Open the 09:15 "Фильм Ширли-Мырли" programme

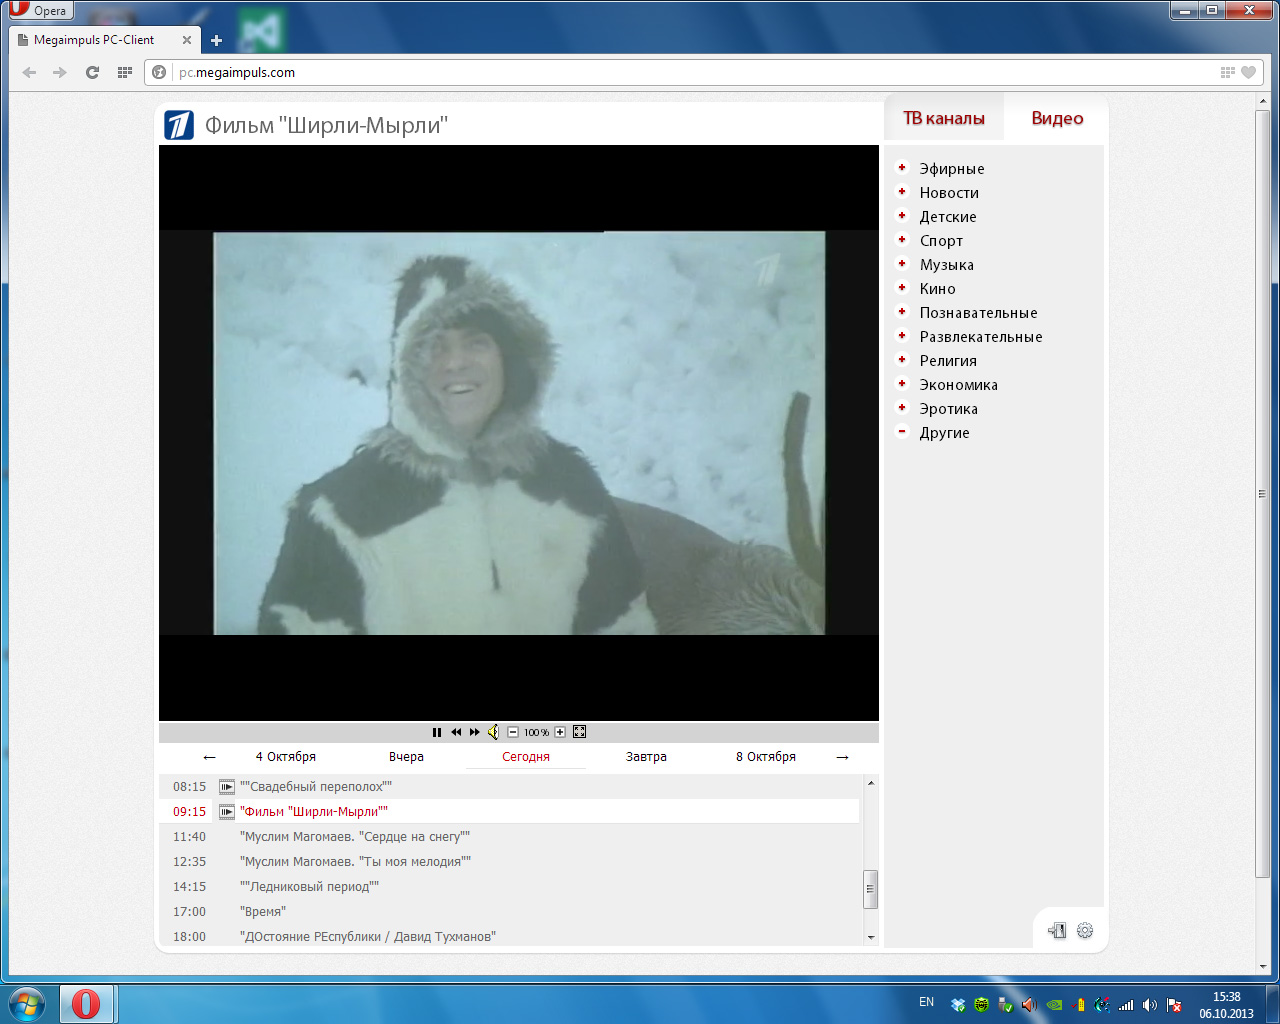pos(509,812)
